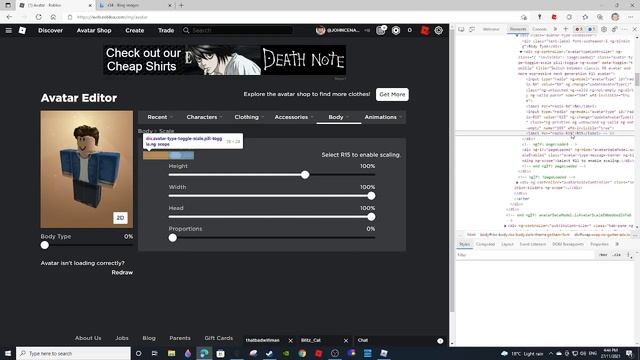
Task: Click the Redraw avatar link
Action: coord(122,272)
